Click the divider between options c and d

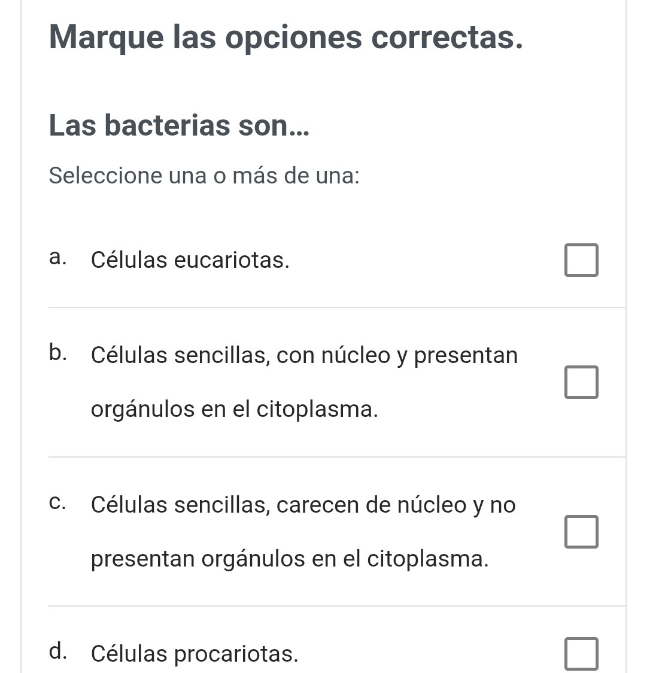[x=337, y=606]
